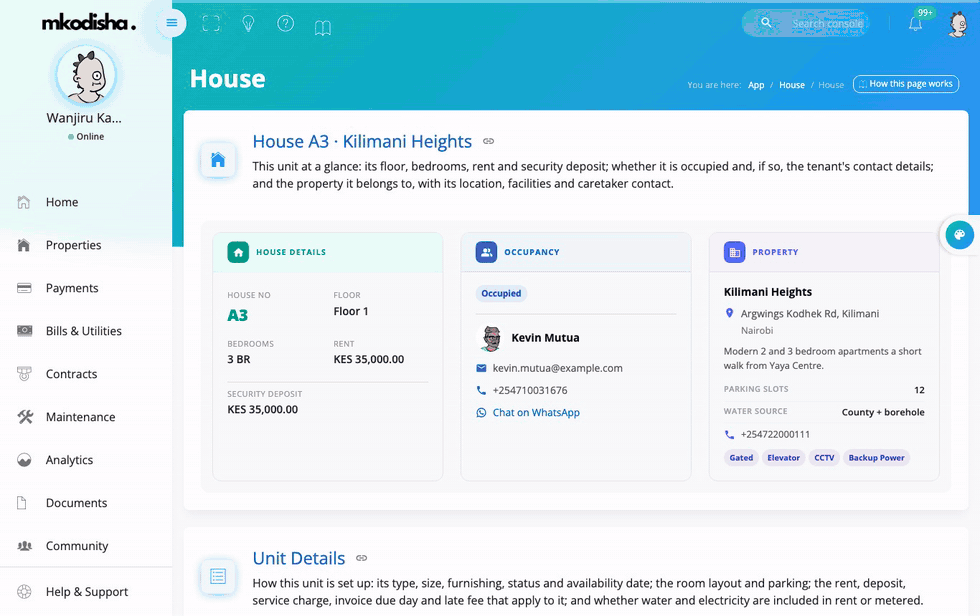This screenshot has width=980, height=616.
Task: Click the Elevator facility tag
Action: point(783,457)
